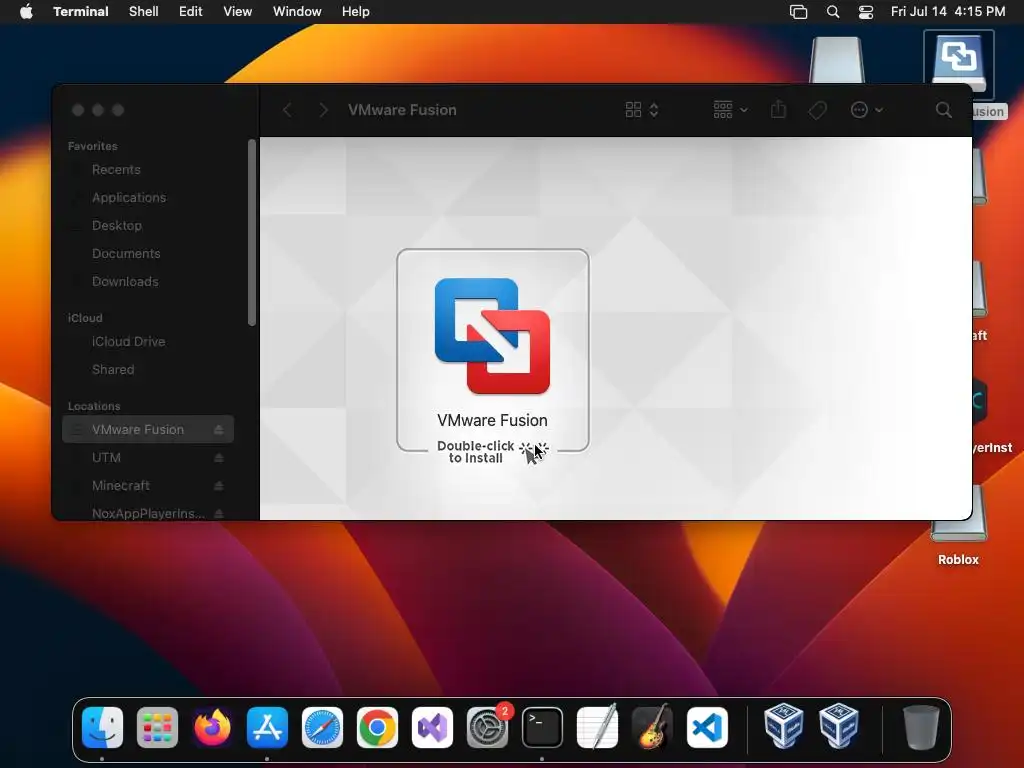Viewport: 1024px width, 768px height.
Task: Open the Window menu
Action: tap(297, 12)
